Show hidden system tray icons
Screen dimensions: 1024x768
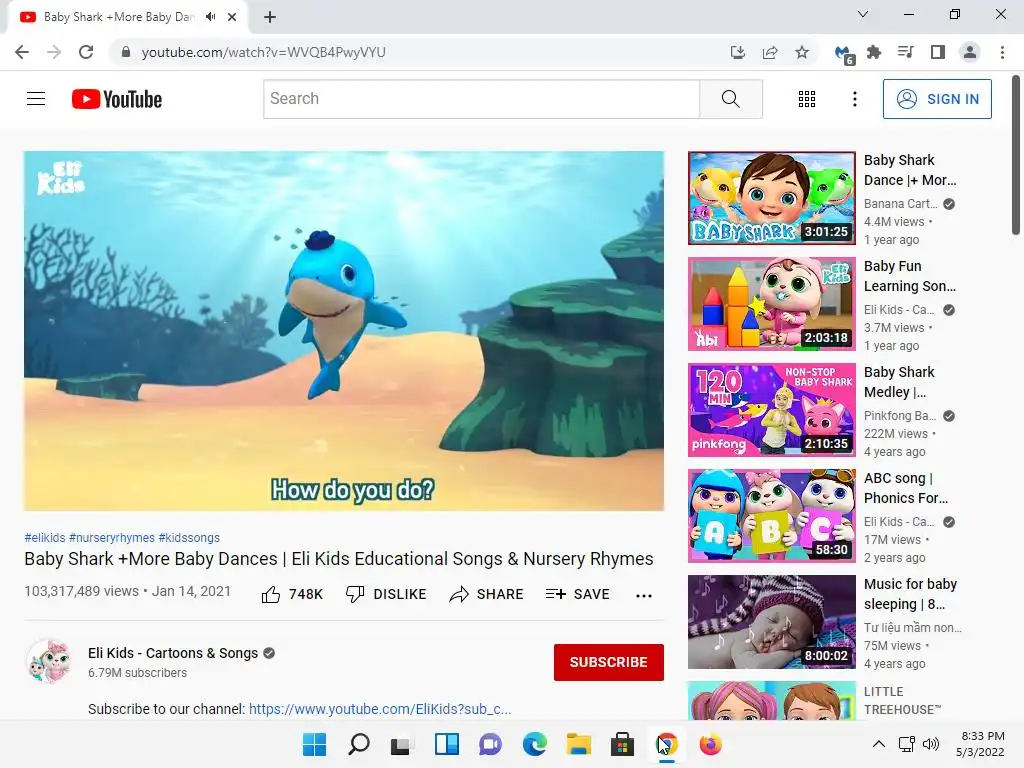879,743
